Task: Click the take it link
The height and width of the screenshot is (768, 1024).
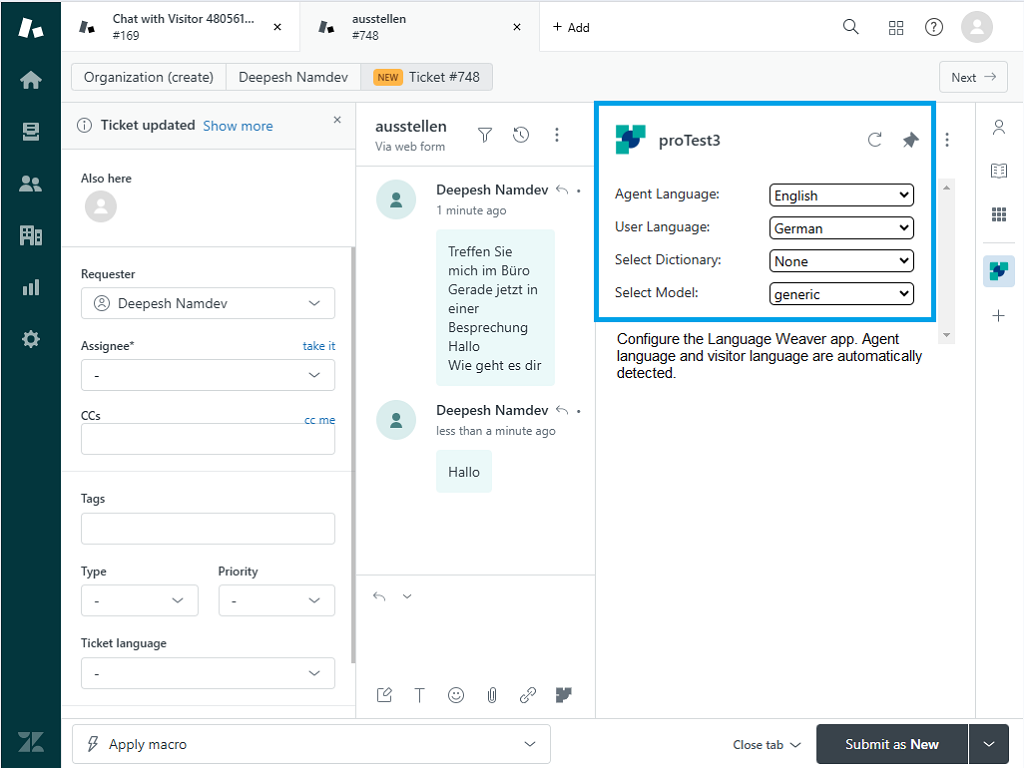Action: click(x=319, y=345)
